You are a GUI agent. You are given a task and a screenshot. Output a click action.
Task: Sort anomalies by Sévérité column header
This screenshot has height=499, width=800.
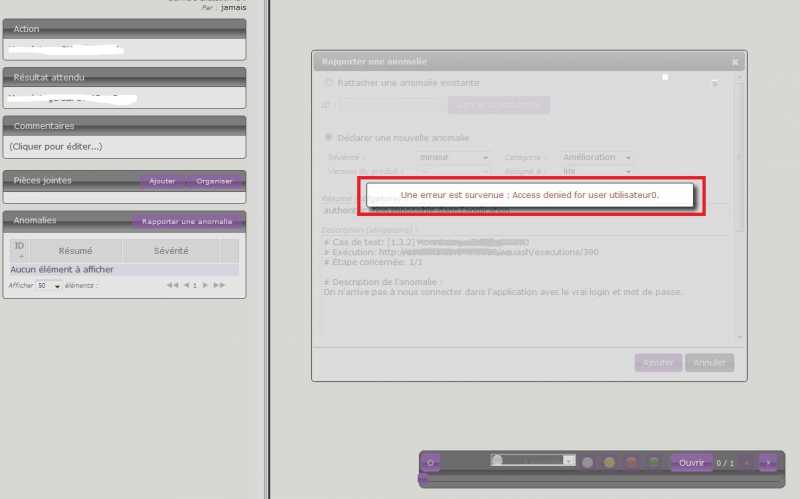coord(170,250)
